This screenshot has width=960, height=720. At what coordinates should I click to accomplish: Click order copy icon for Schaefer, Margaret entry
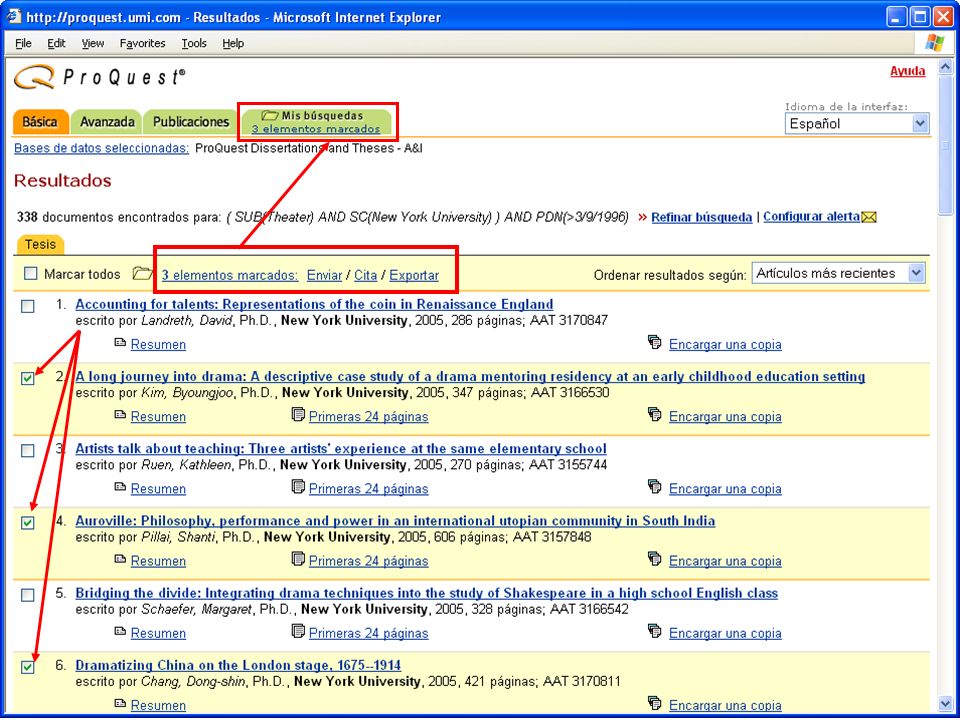click(654, 632)
